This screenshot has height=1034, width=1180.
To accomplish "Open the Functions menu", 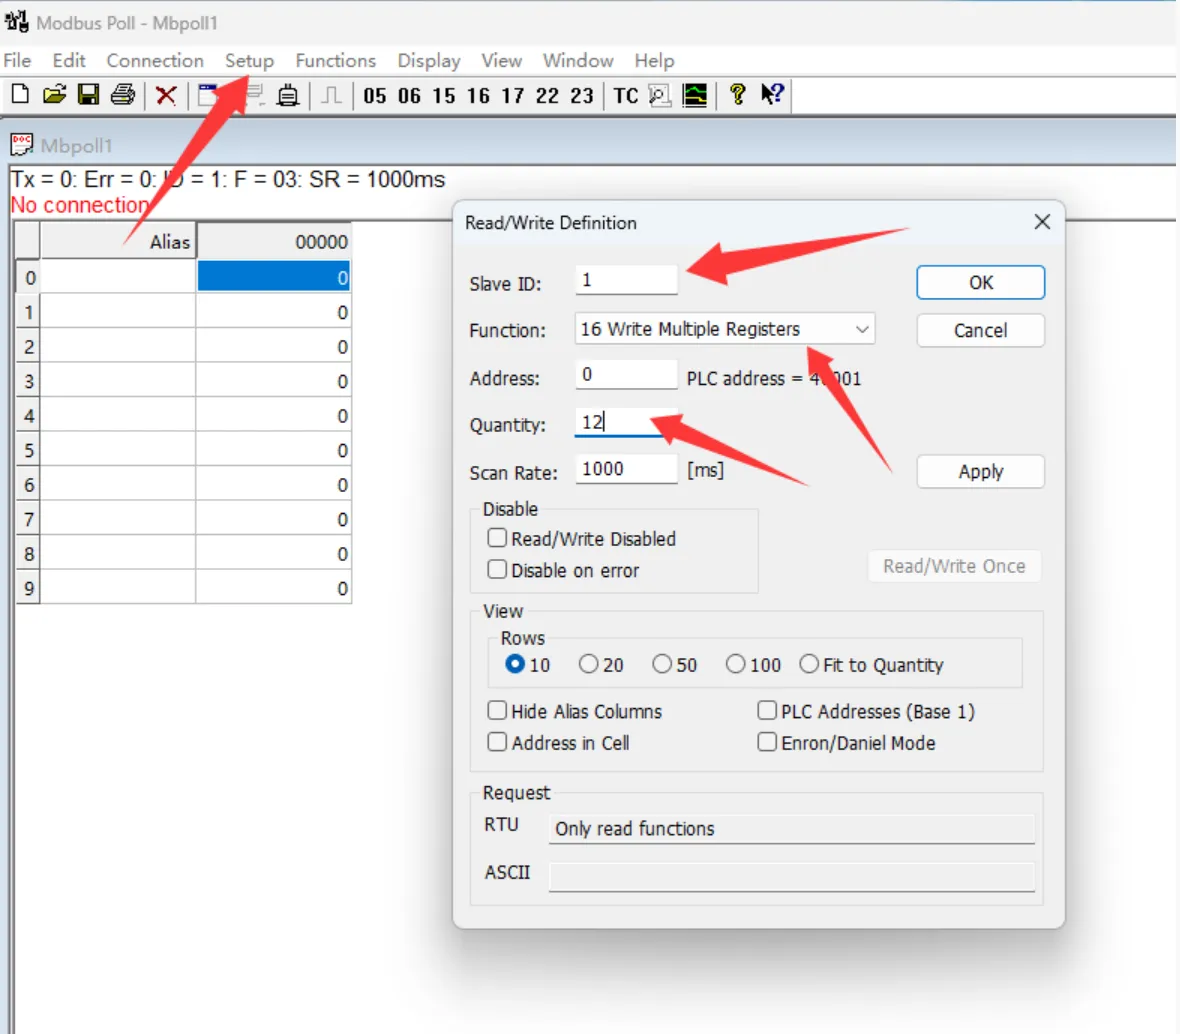I will click(x=336, y=60).
